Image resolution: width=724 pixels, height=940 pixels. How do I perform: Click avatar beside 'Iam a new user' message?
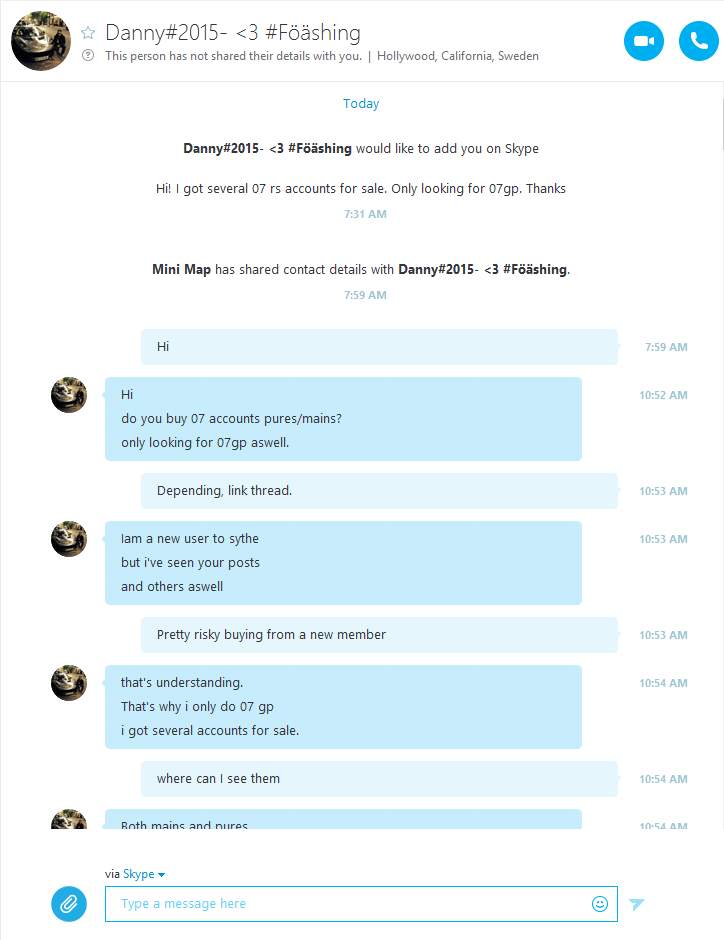pyautogui.click(x=69, y=539)
